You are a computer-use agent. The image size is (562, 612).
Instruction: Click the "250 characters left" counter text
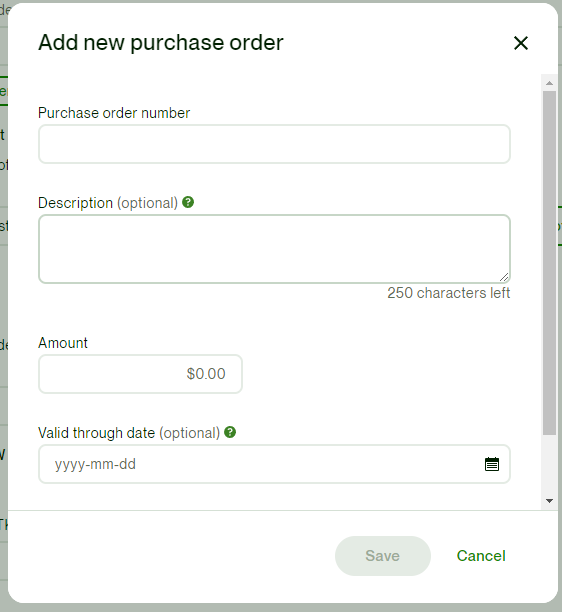[448, 293]
